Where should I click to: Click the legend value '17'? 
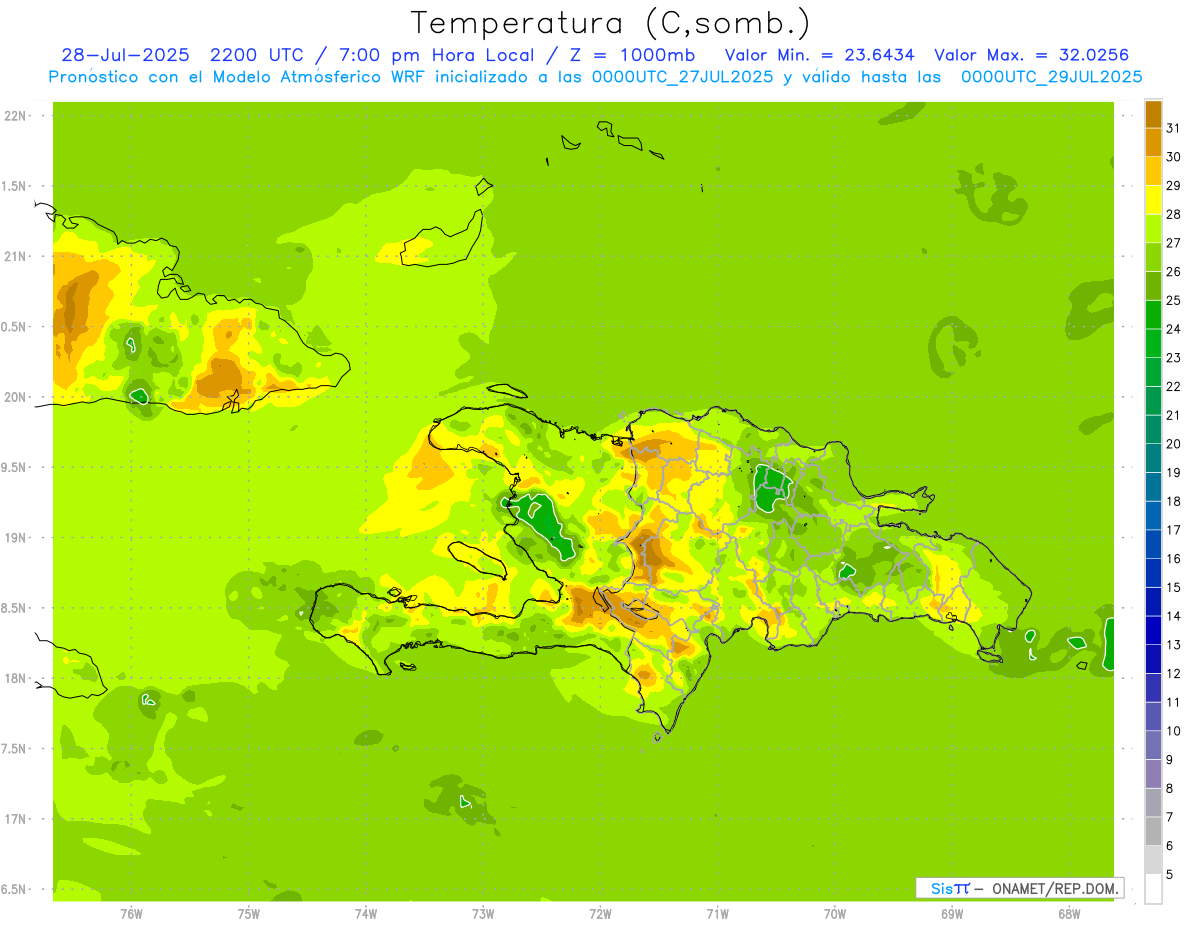pyautogui.click(x=1173, y=530)
